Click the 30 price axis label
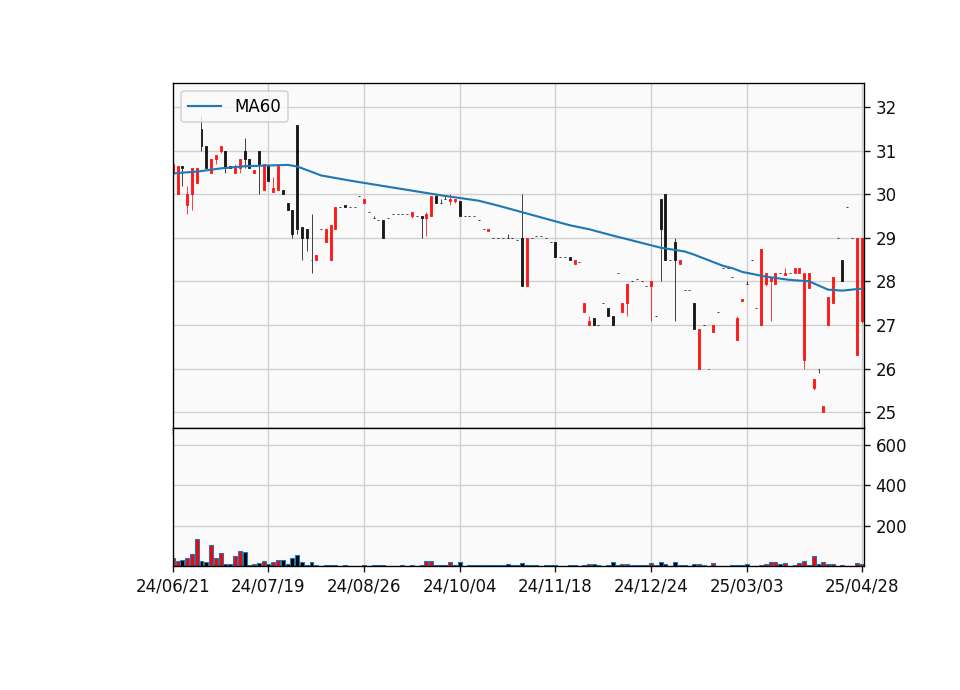Screen dimensions: 960x690 click(885, 195)
